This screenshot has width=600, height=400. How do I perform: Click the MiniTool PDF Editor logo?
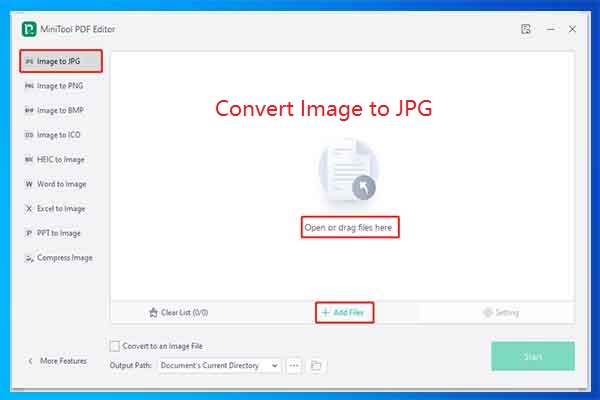coord(29,29)
